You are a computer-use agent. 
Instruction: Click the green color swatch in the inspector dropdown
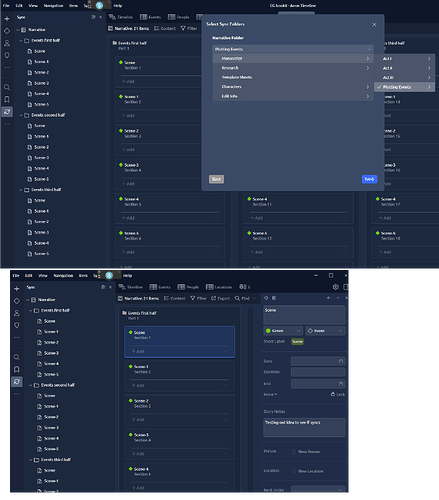[268, 331]
